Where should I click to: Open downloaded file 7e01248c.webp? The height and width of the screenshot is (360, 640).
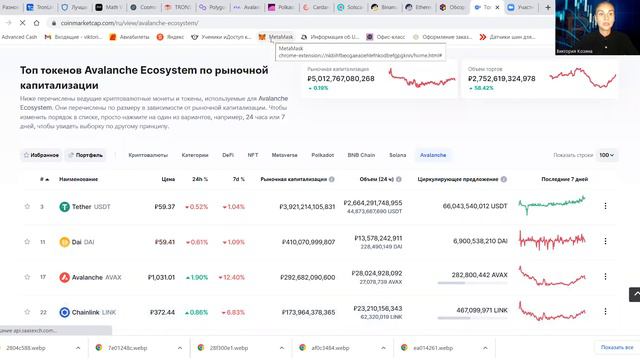[128, 348]
